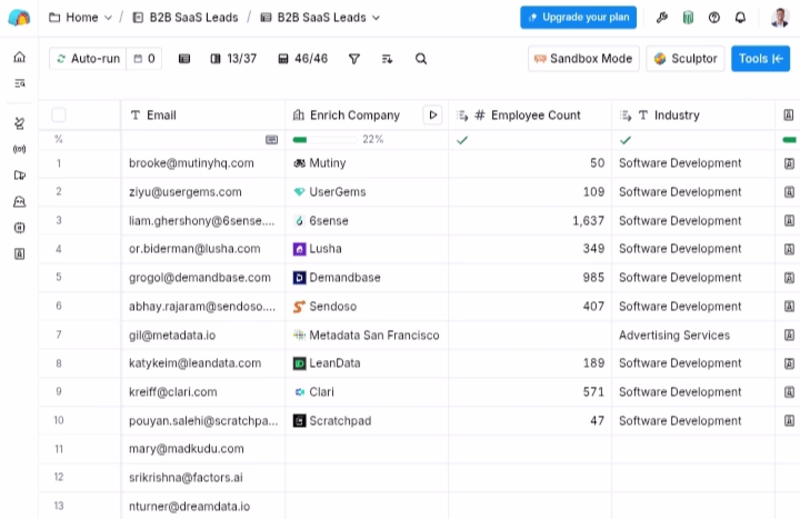
Task: Open the schedule count button showing 0
Action: coord(144,59)
